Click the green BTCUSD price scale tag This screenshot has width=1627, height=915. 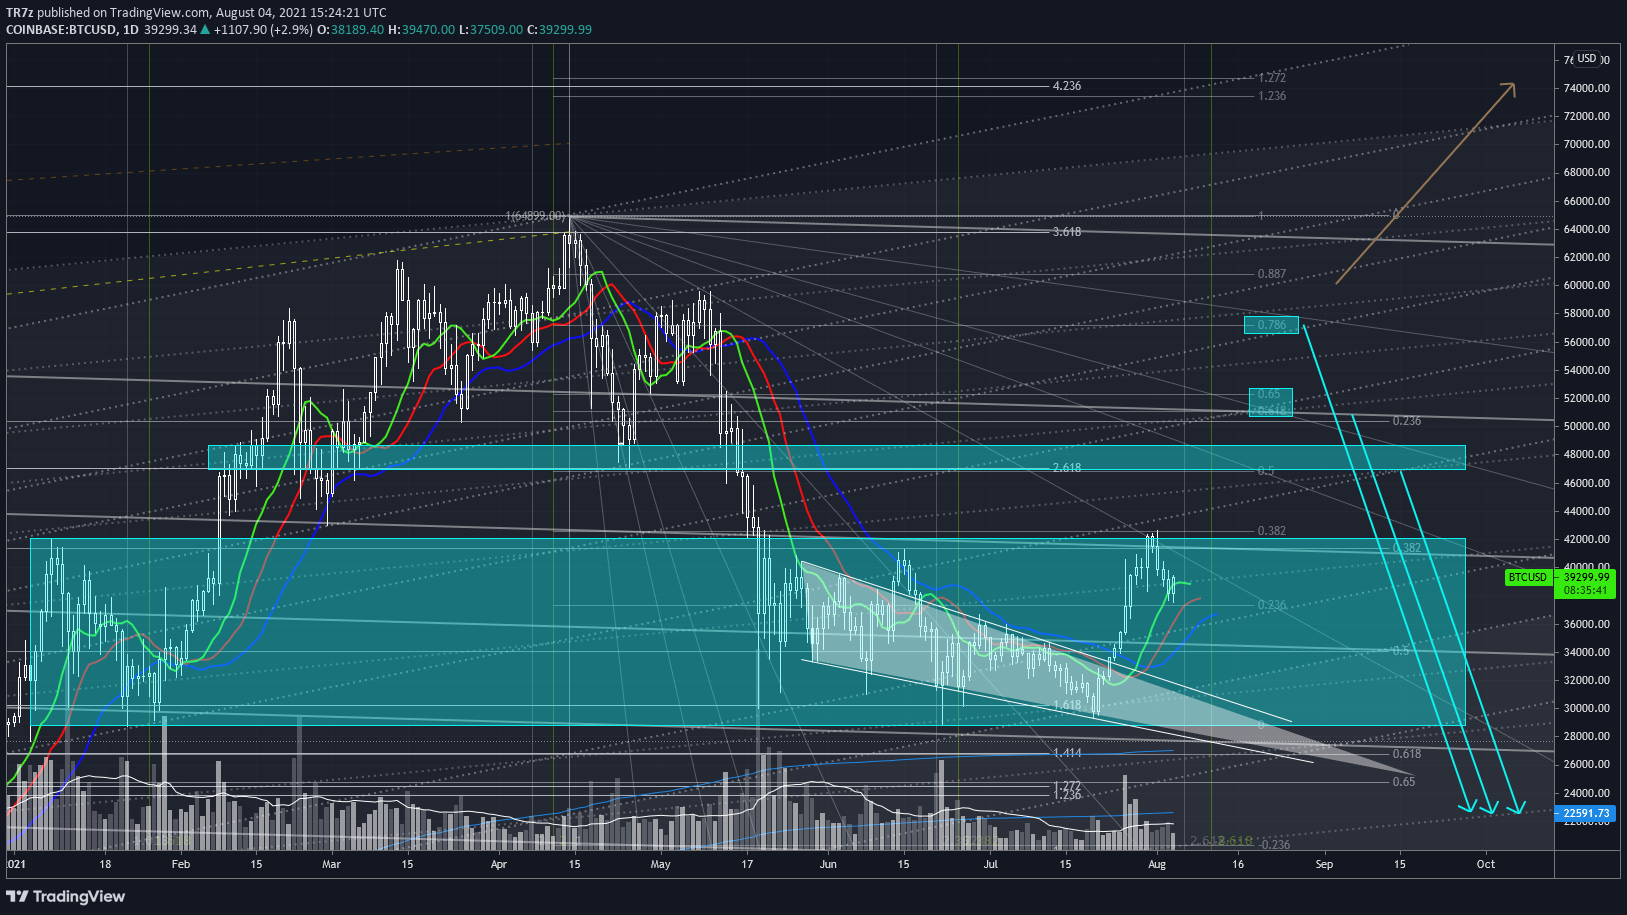1528,577
